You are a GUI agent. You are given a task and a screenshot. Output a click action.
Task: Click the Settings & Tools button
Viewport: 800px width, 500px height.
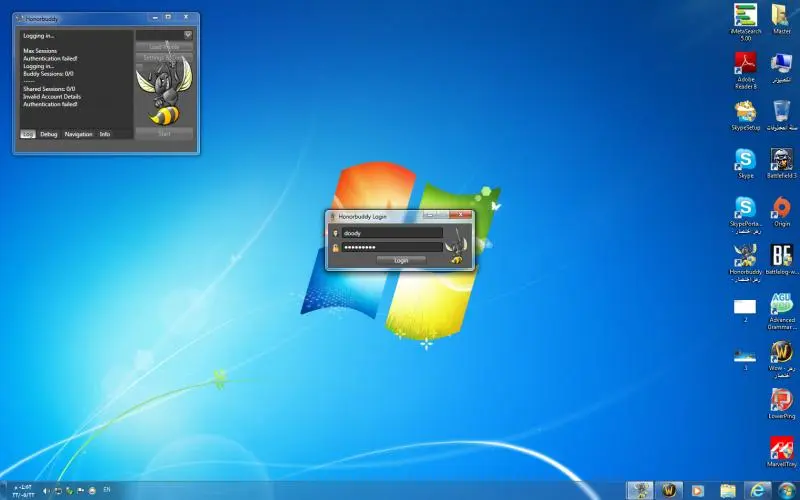point(164,58)
